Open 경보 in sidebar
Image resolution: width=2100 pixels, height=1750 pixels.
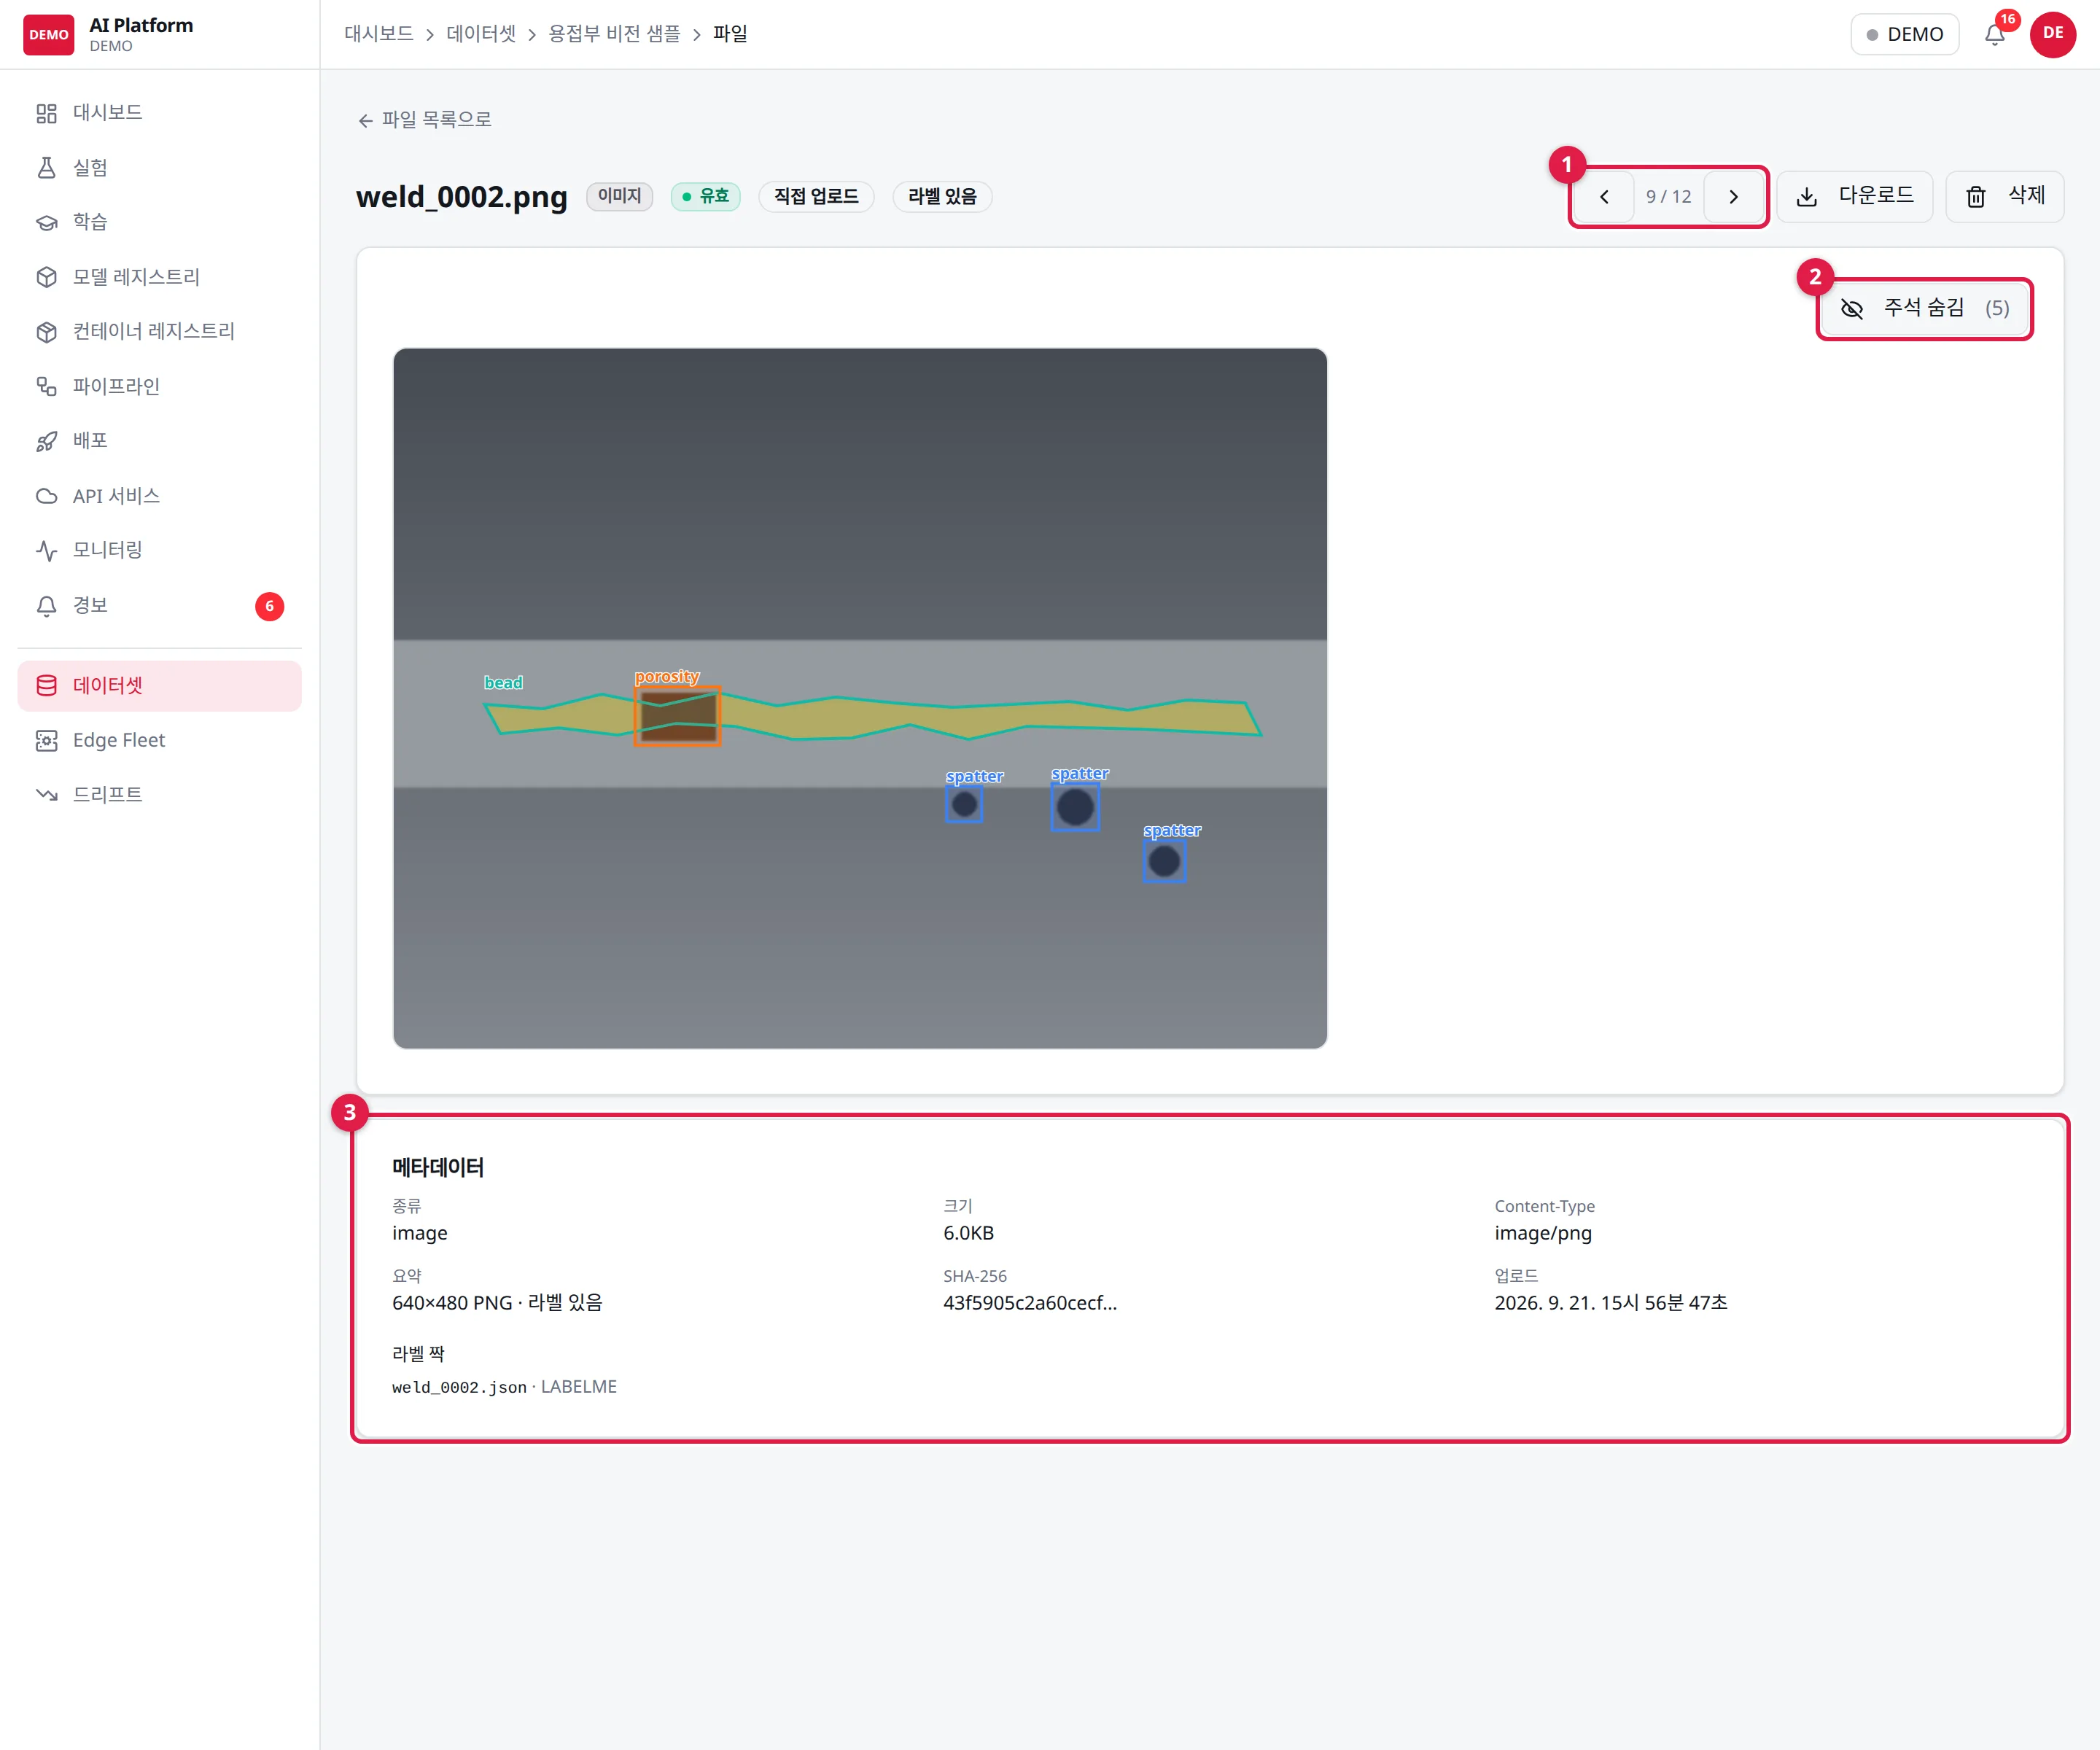[x=160, y=606]
